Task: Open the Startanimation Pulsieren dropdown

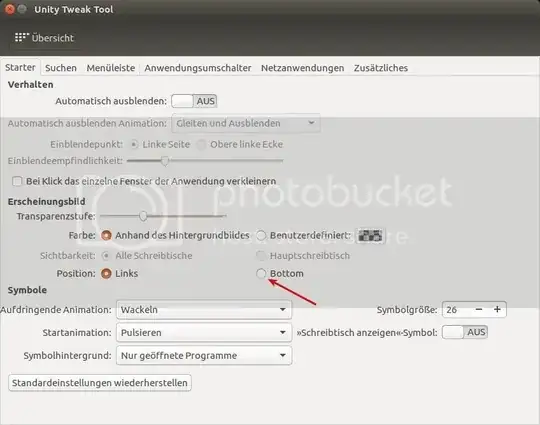Action: pyautogui.click(x=204, y=332)
